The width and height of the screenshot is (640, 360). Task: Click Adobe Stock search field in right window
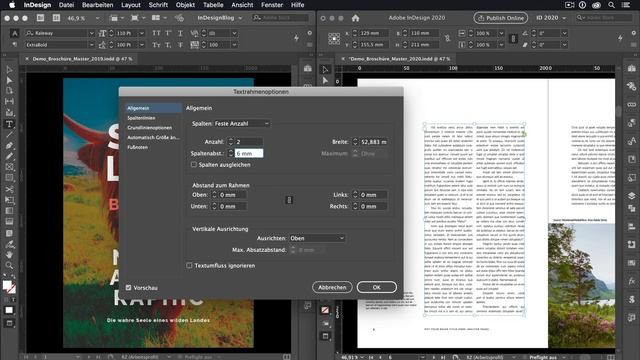[x=603, y=18]
